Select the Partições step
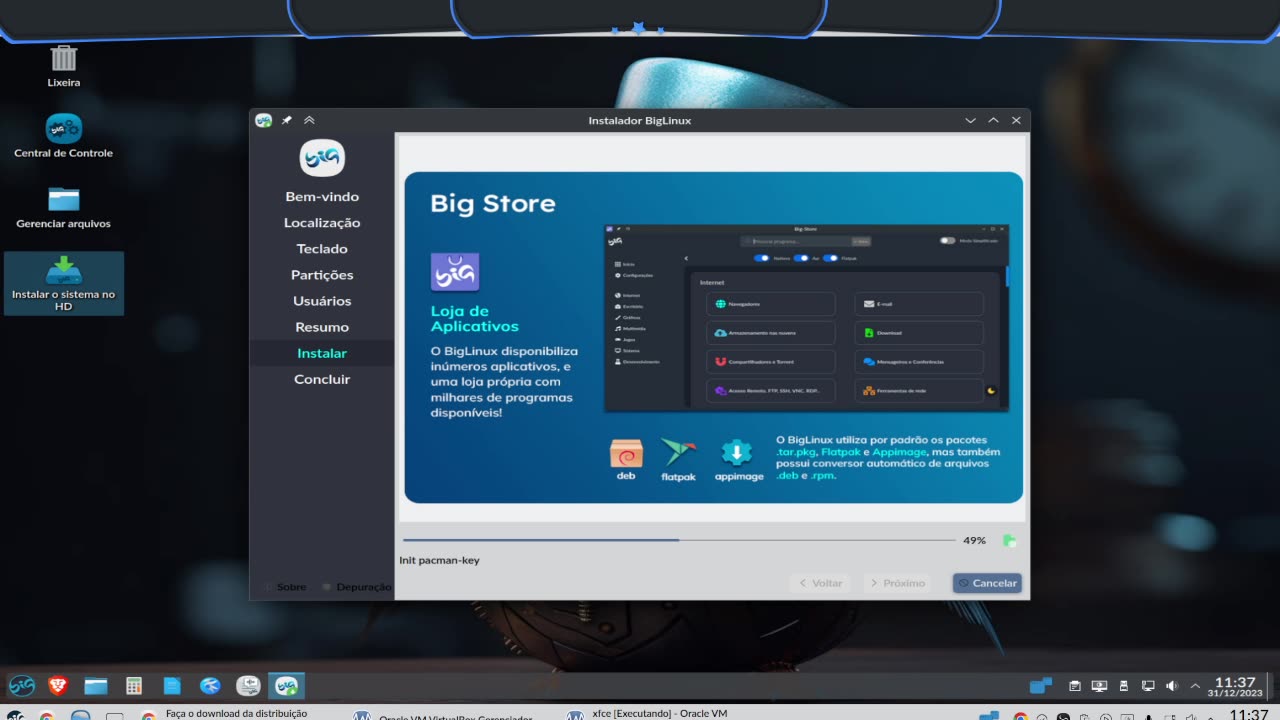 [x=322, y=275]
